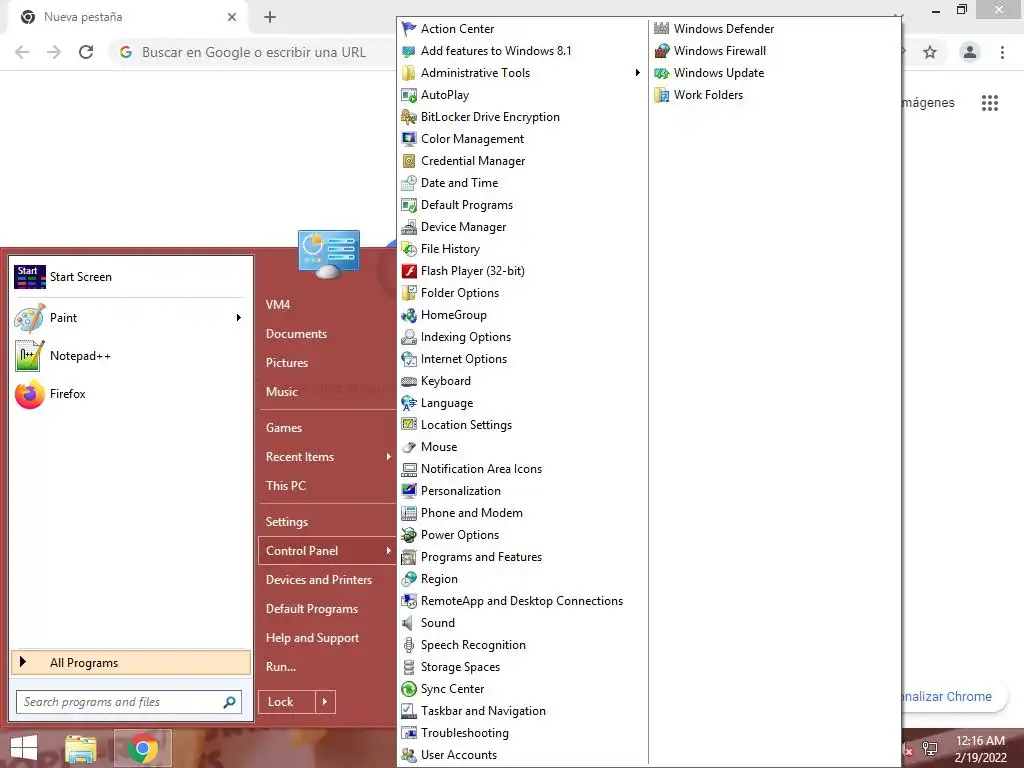1024x768 pixels.
Task: Click the Start Screen tile icon
Action: click(x=29, y=277)
